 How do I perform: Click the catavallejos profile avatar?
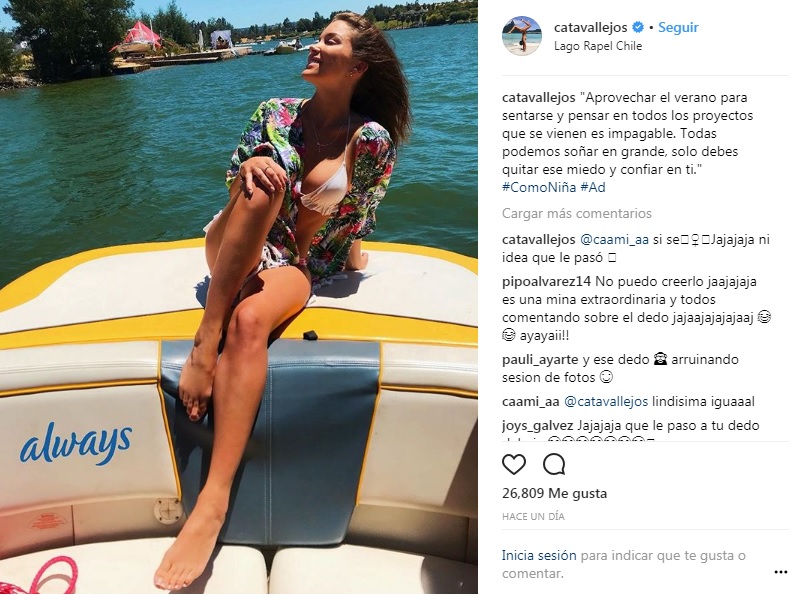[x=522, y=36]
